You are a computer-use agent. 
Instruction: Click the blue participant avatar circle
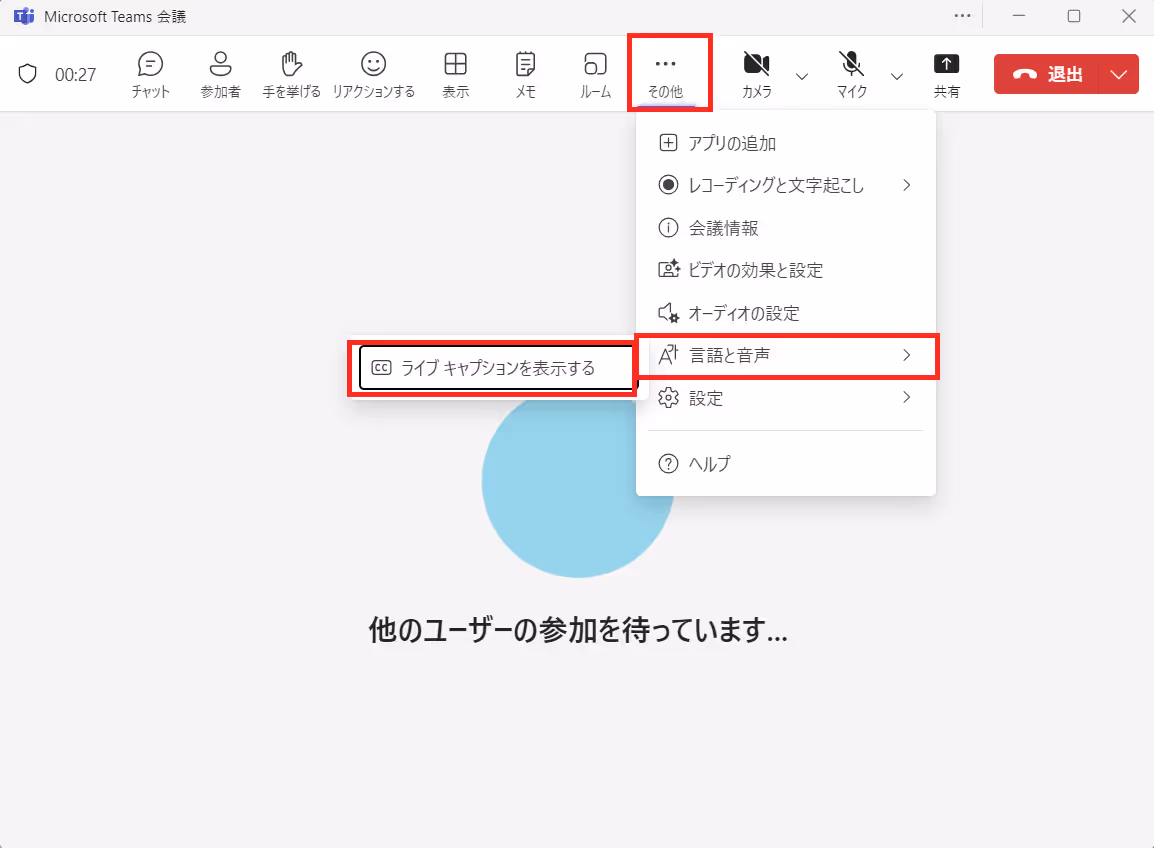point(578,482)
